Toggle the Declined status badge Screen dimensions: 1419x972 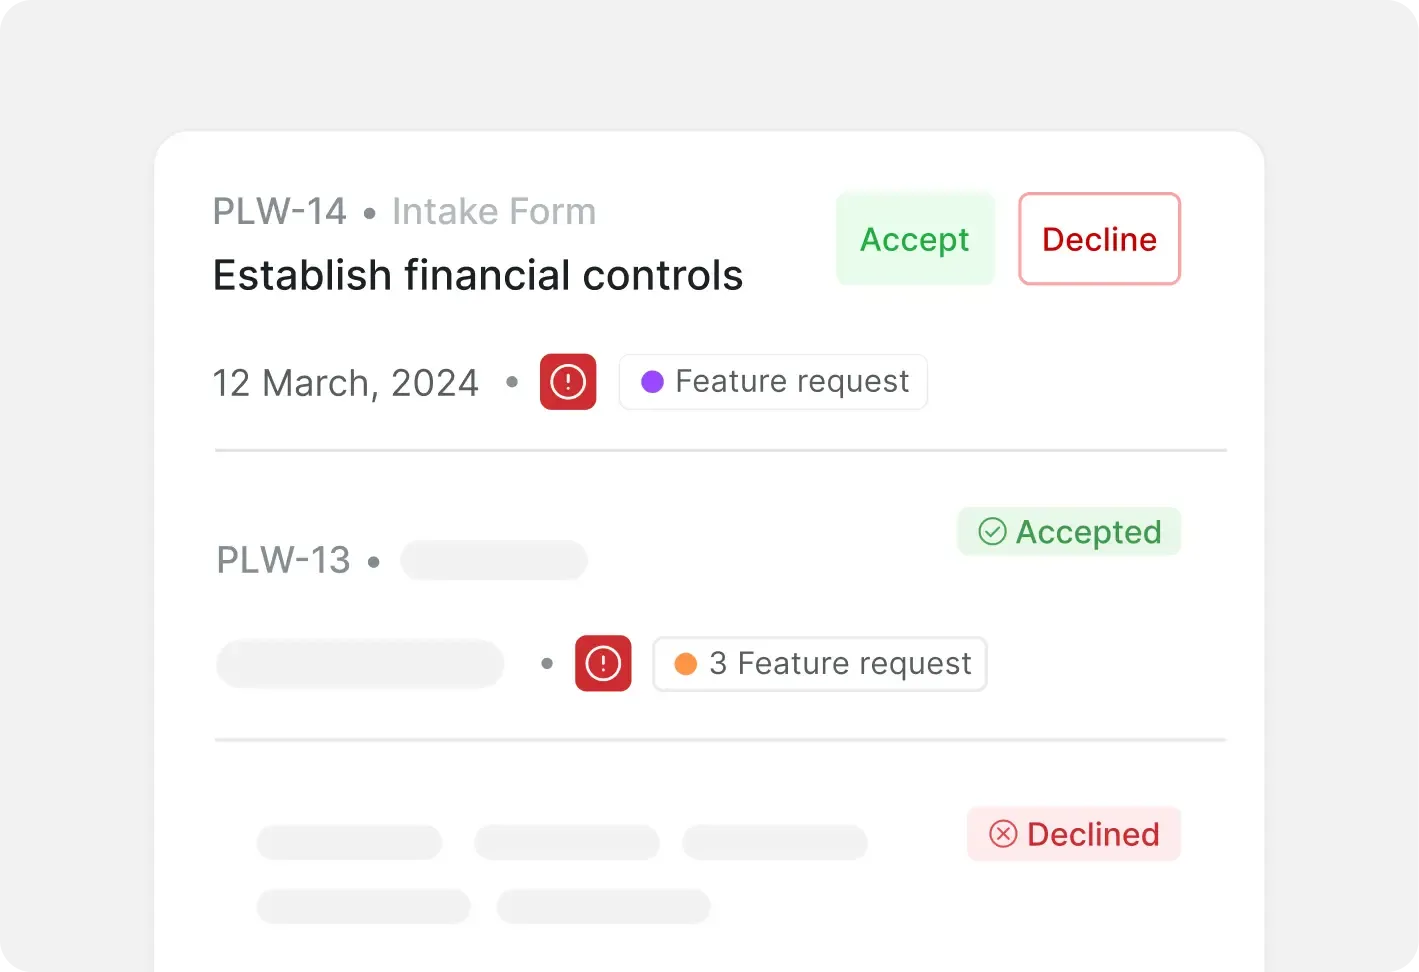tap(1073, 833)
